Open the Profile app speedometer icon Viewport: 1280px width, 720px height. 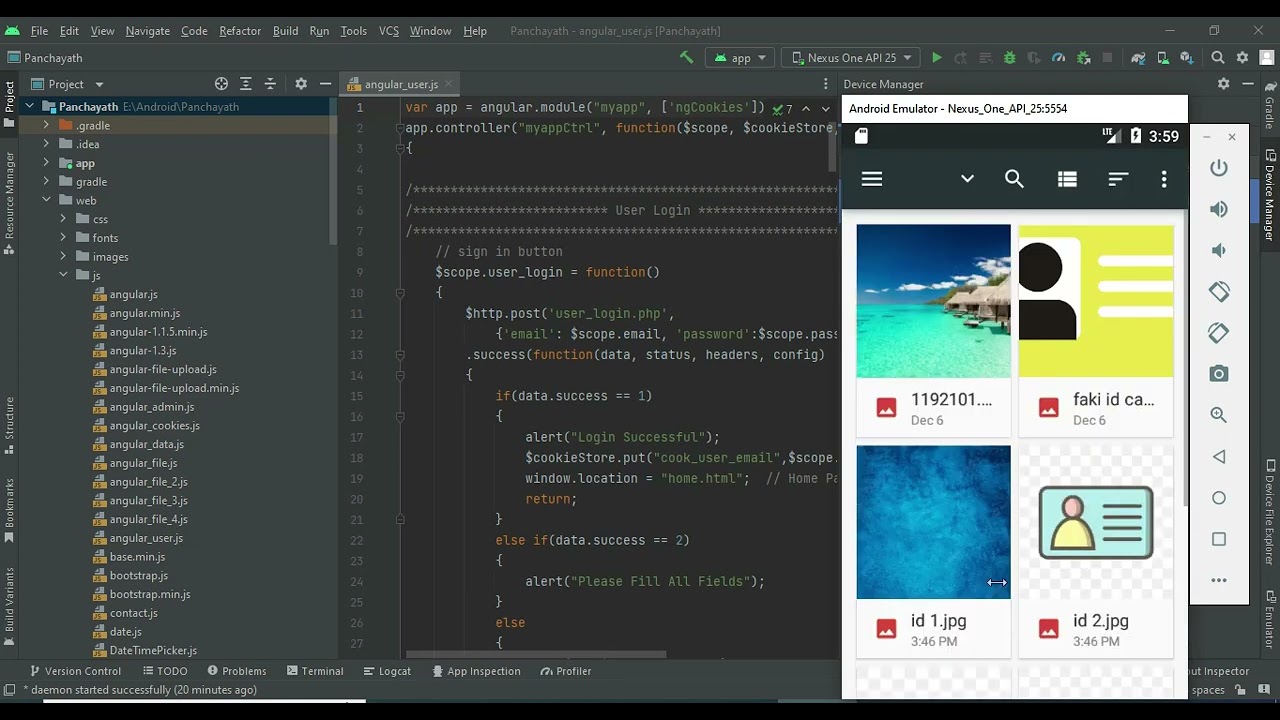[x=1058, y=58]
